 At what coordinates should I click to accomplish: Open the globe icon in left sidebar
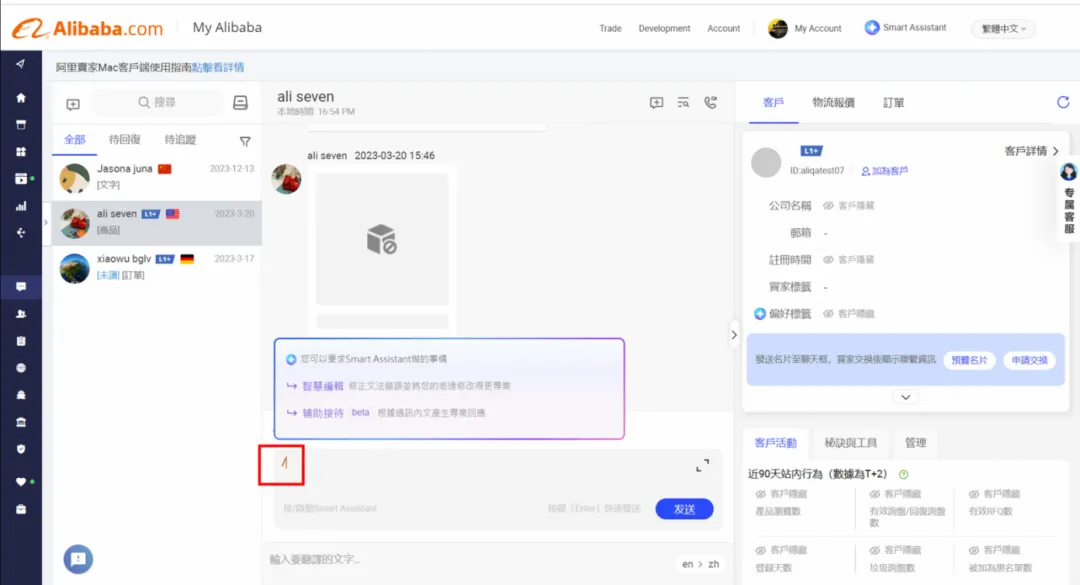pyautogui.click(x=21, y=368)
